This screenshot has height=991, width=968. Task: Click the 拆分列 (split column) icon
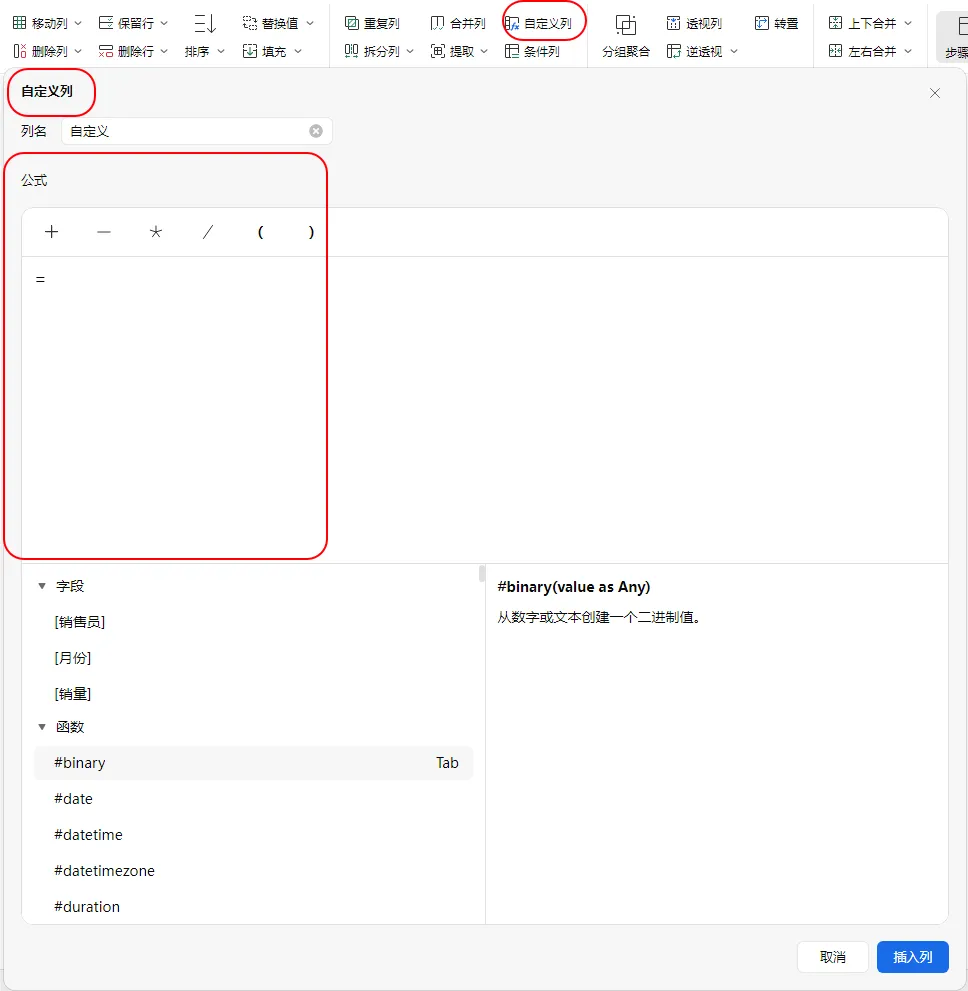pos(351,51)
